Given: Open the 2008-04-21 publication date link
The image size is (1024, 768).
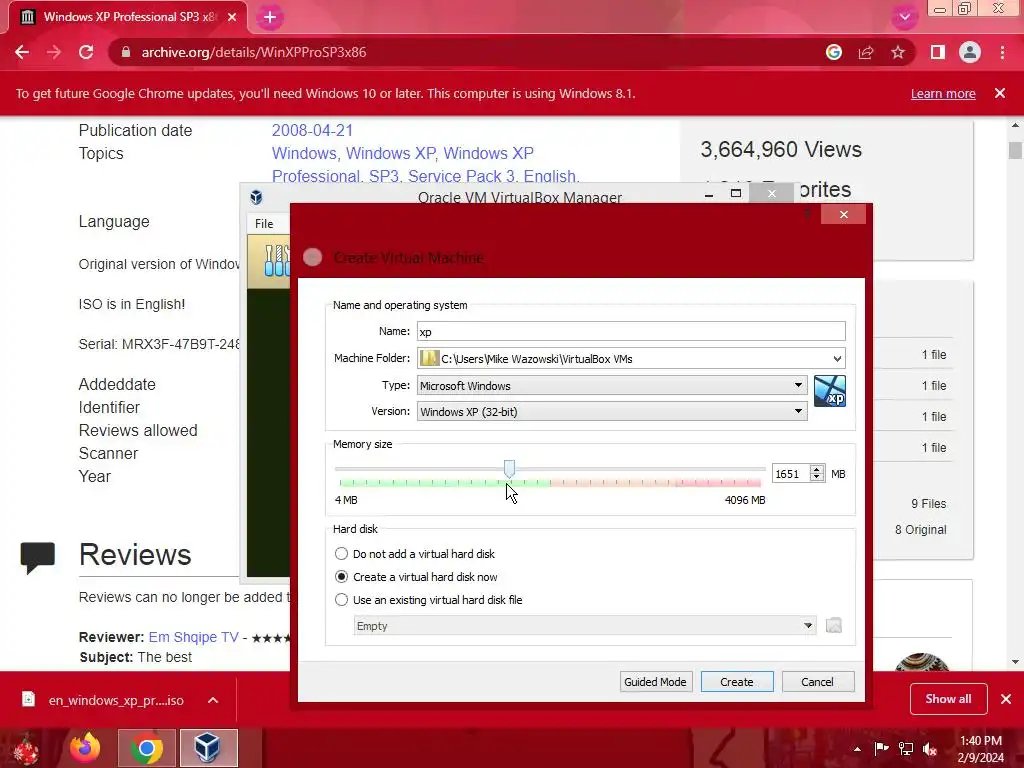Looking at the screenshot, I should pos(312,131).
